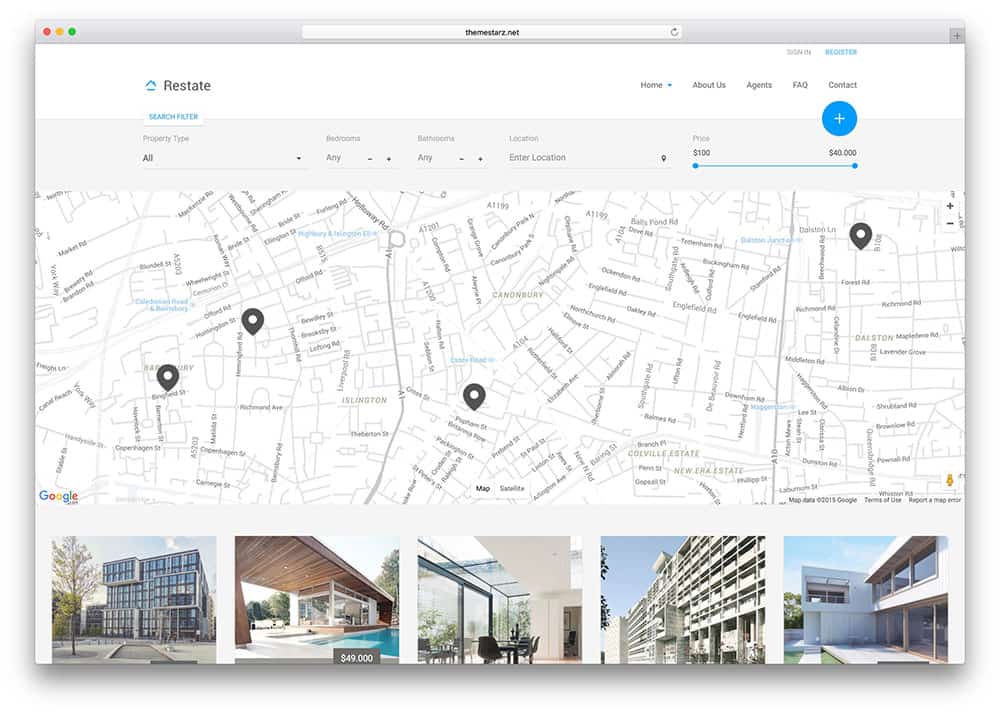This screenshot has width=1000, height=714.
Task: Increase Bathrooms with plus stepper
Action: point(480,159)
